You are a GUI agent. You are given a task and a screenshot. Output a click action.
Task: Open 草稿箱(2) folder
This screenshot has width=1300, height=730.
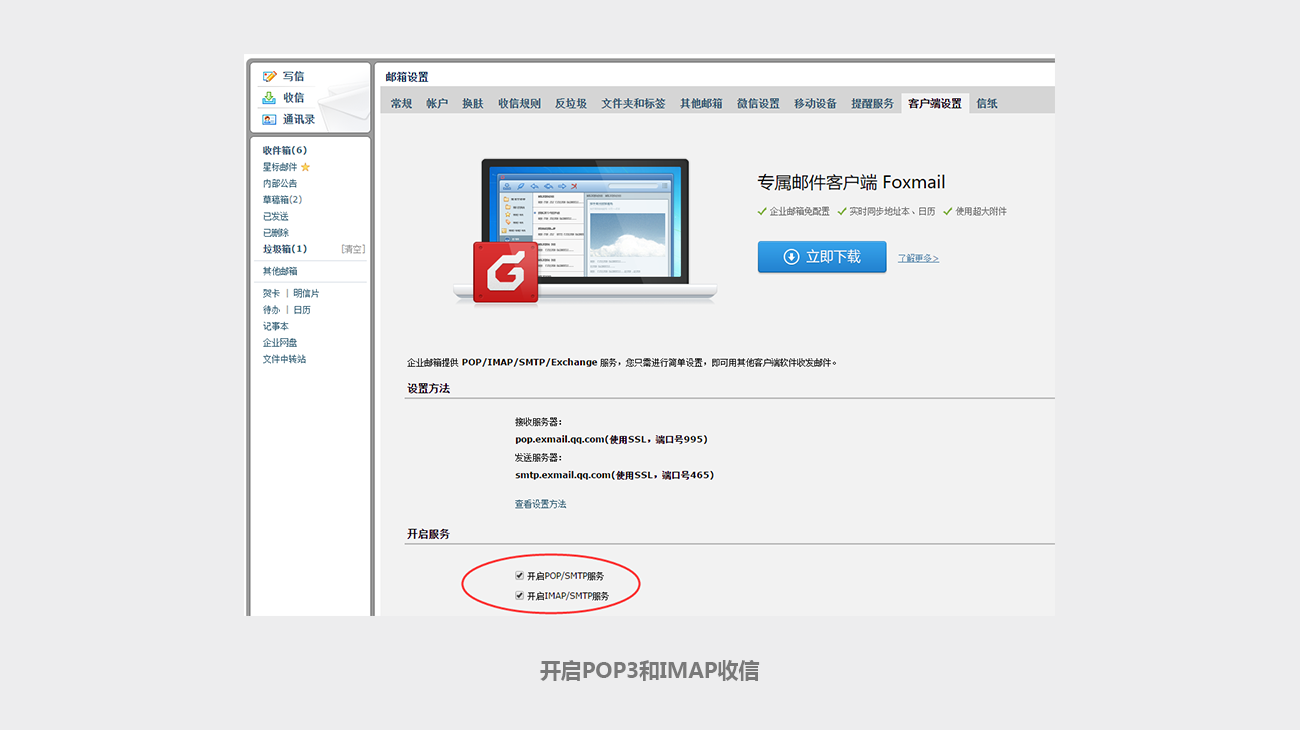click(x=282, y=200)
